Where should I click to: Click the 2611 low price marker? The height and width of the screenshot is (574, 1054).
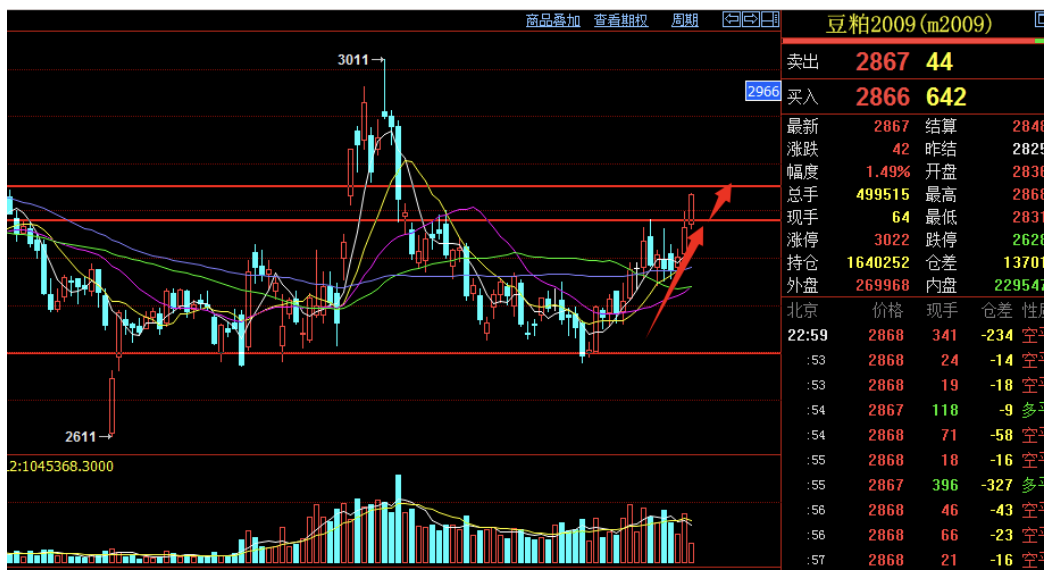pos(82,436)
